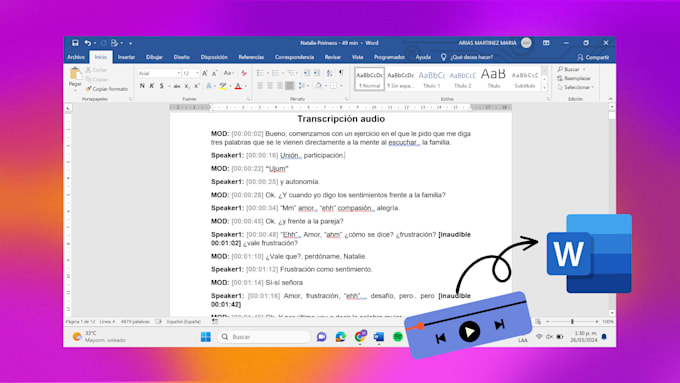The width and height of the screenshot is (680, 383).
Task: Expand the Buscar dropdown arrow
Action: click(584, 69)
